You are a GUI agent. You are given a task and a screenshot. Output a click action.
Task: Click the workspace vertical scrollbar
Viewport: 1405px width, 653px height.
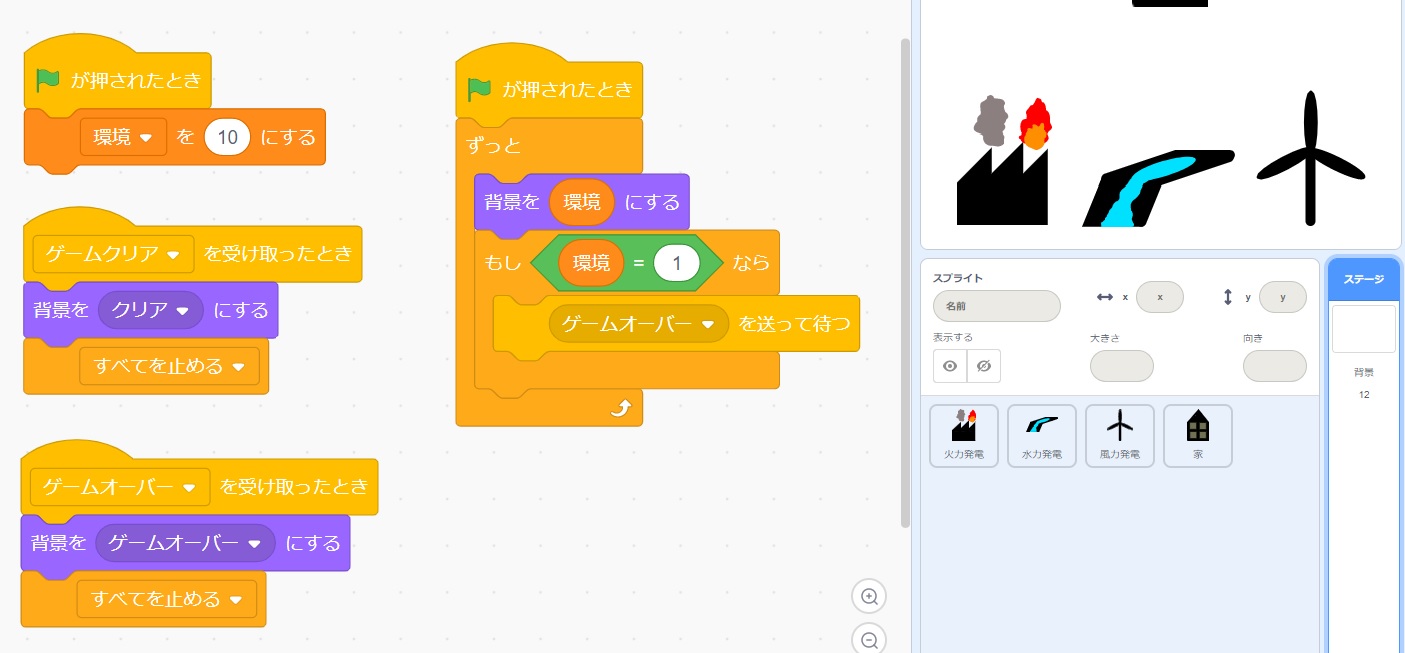pos(906,280)
